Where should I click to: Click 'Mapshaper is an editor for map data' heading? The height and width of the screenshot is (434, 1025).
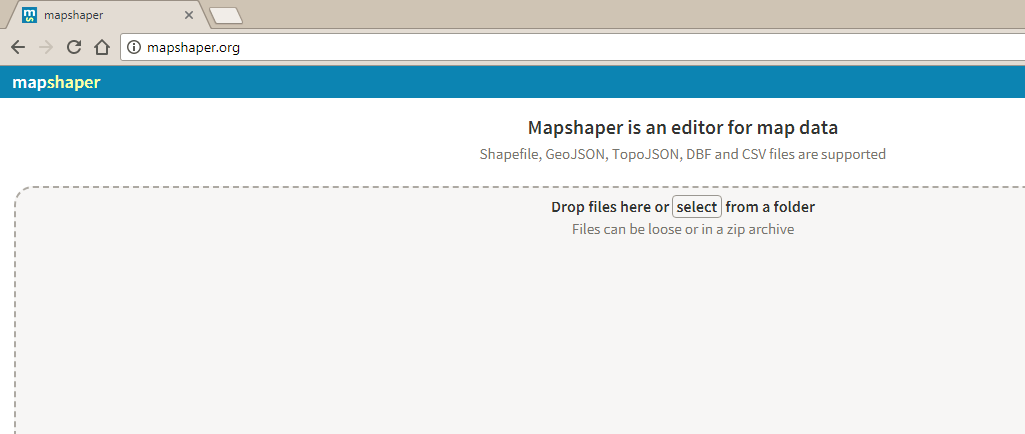point(683,127)
